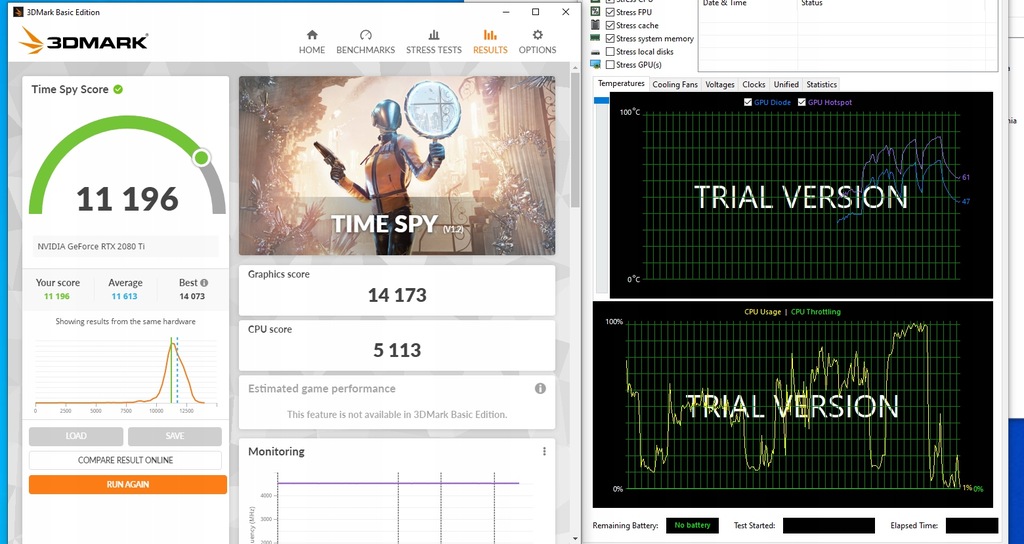The width and height of the screenshot is (1024, 544).
Task: Click the Stress system memory icon
Action: (x=596, y=39)
